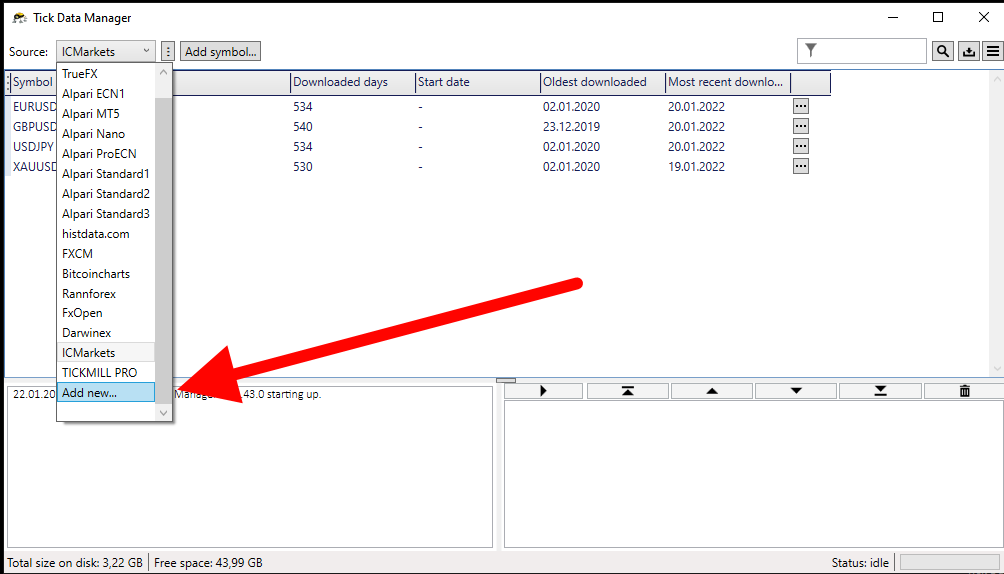Open the ellipsis button for XAUUSD row
The image size is (1004, 574).
coord(800,166)
